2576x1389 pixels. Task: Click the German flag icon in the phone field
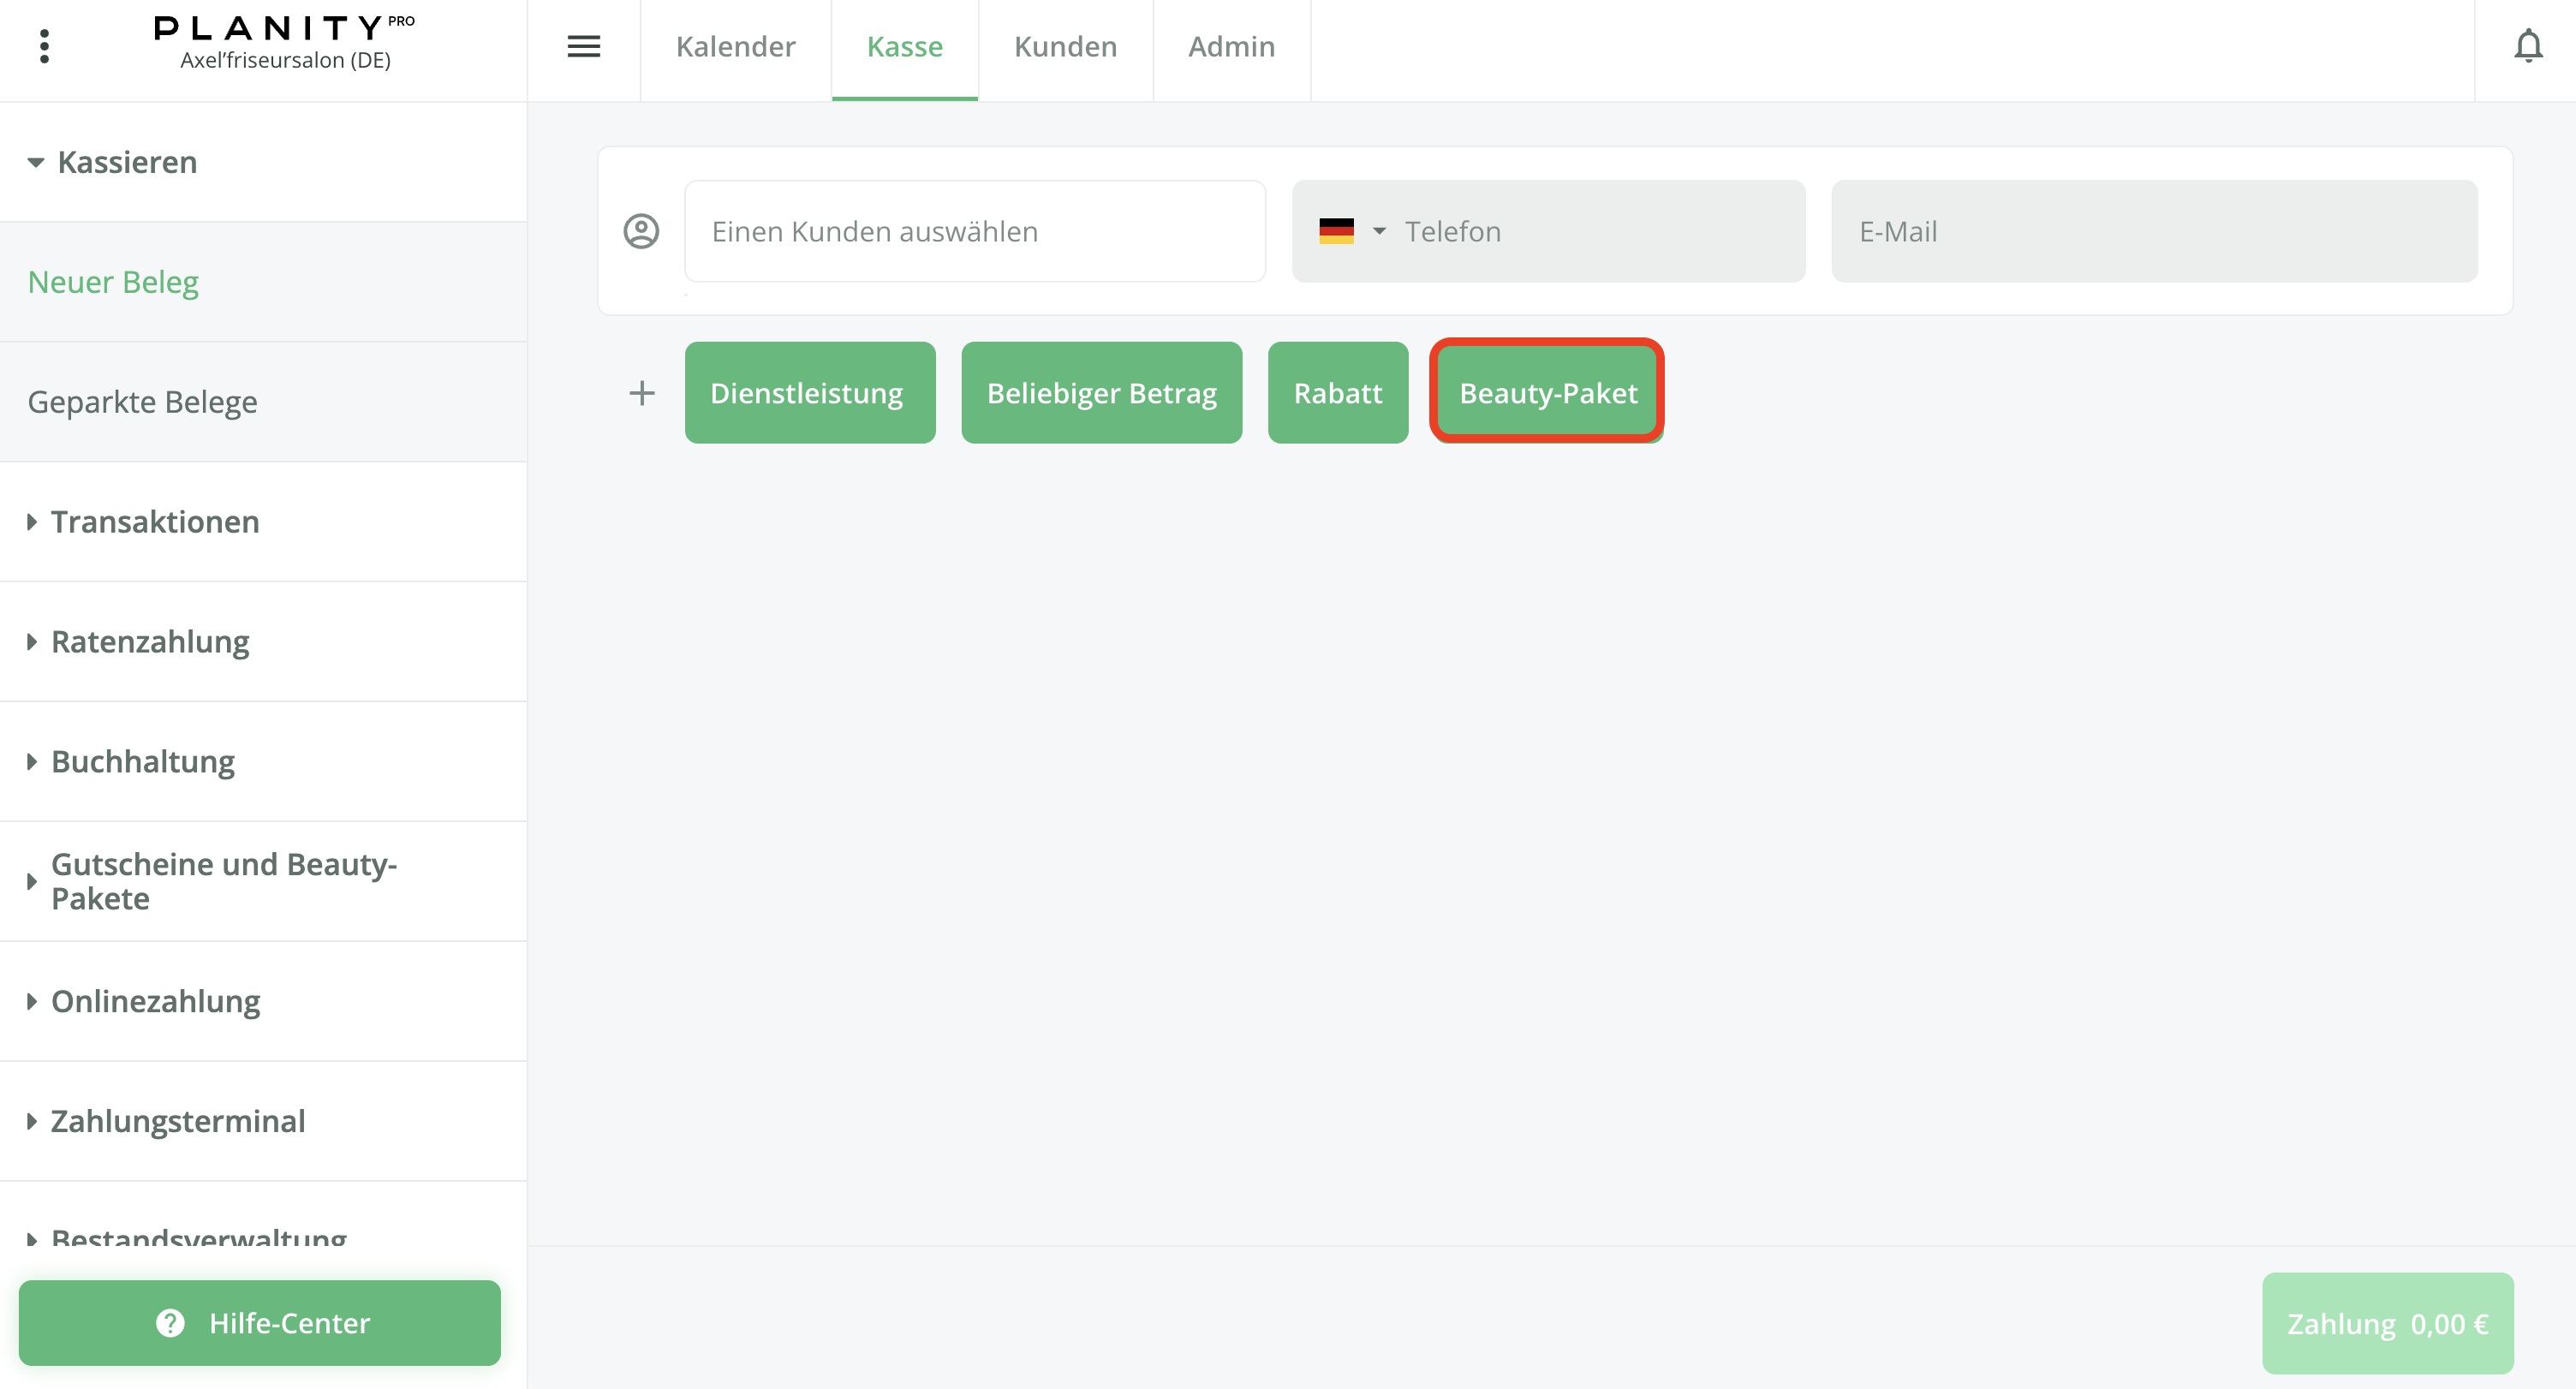point(1335,231)
